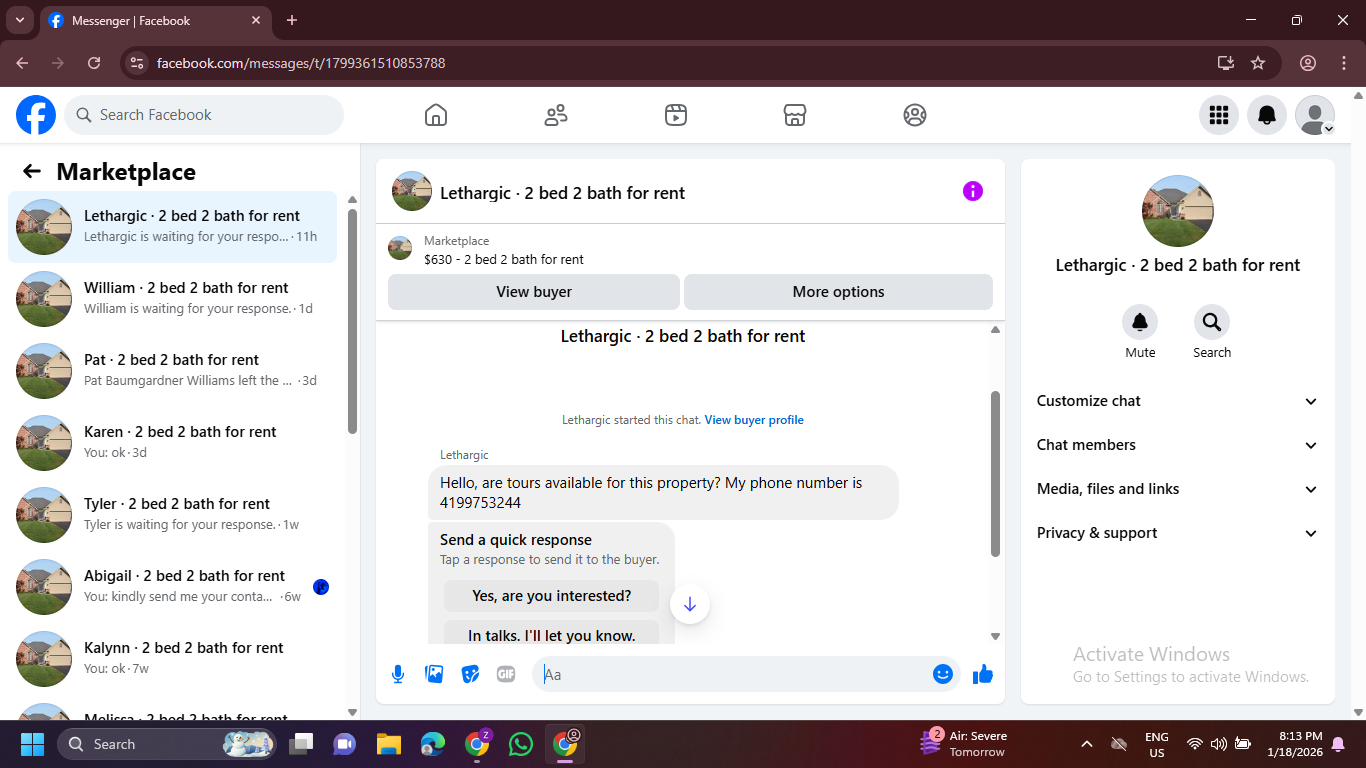Open the taskbar clock showing 8:13 PM
Viewport: 1366px width, 768px height.
tap(1294, 744)
